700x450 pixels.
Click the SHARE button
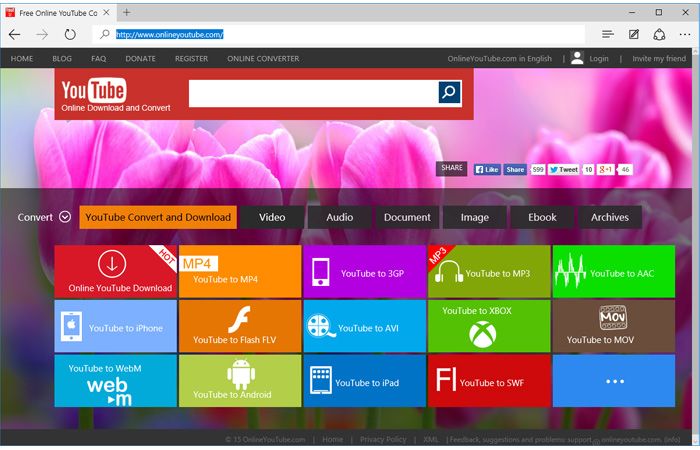(x=452, y=168)
